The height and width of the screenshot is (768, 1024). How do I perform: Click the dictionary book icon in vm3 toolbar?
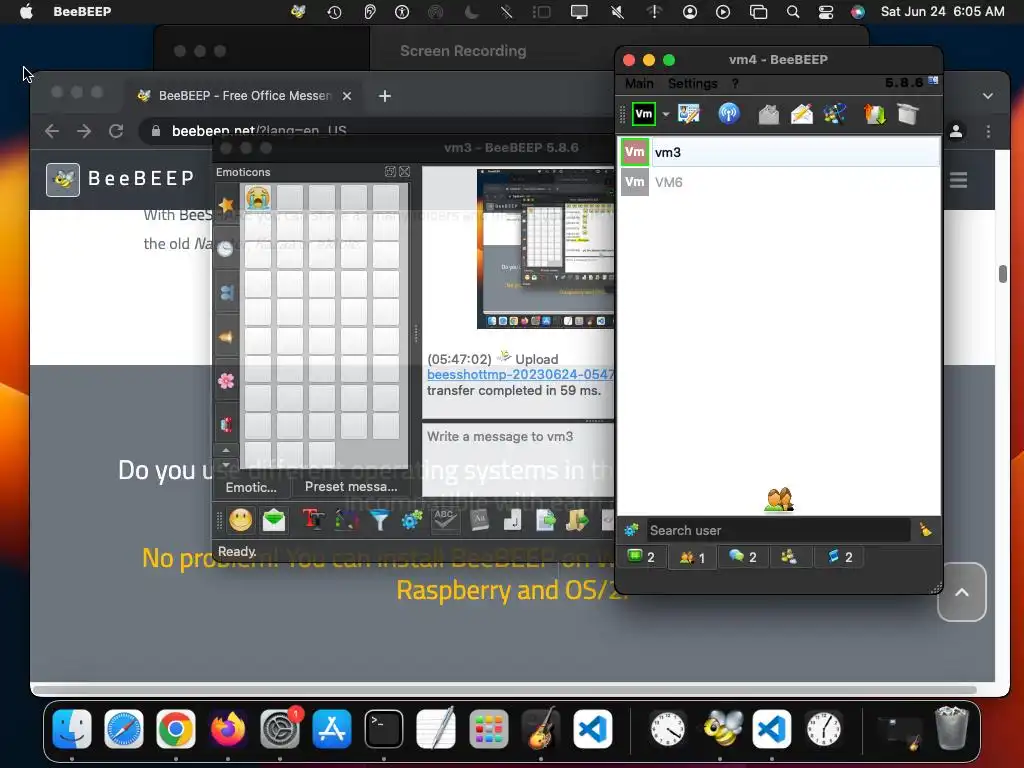tap(479, 520)
